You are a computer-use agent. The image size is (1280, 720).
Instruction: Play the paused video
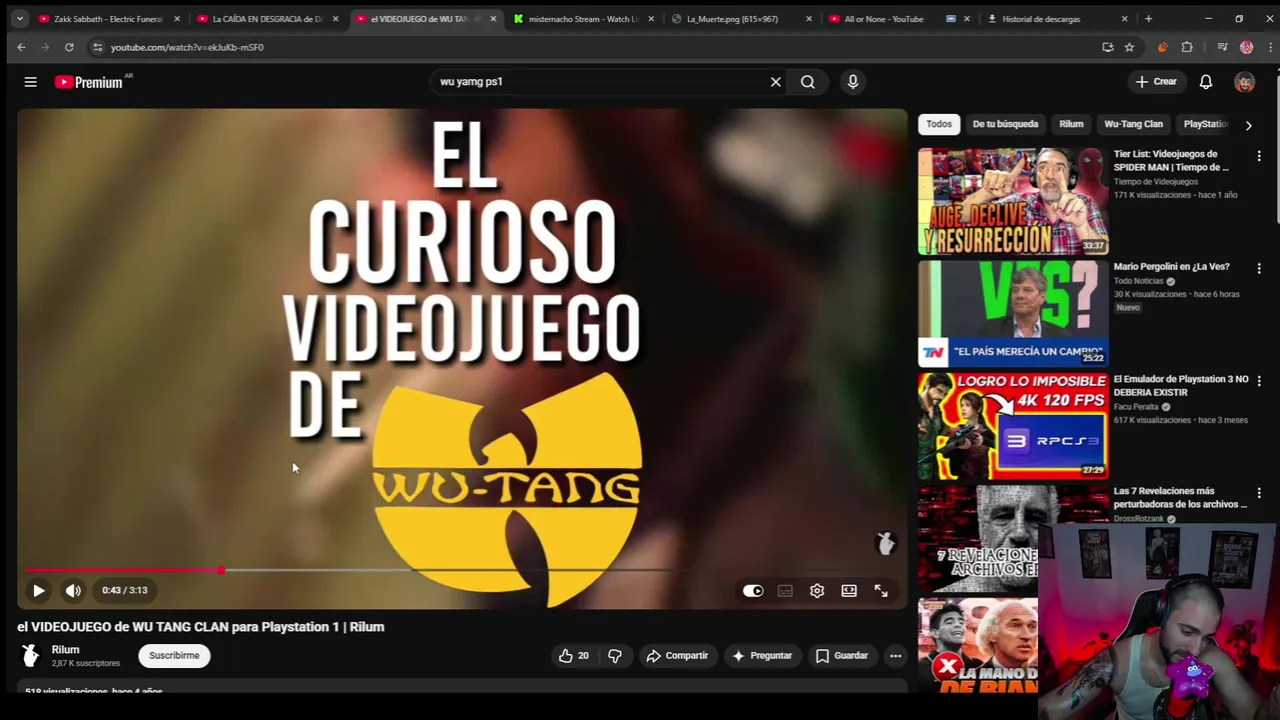coord(38,590)
